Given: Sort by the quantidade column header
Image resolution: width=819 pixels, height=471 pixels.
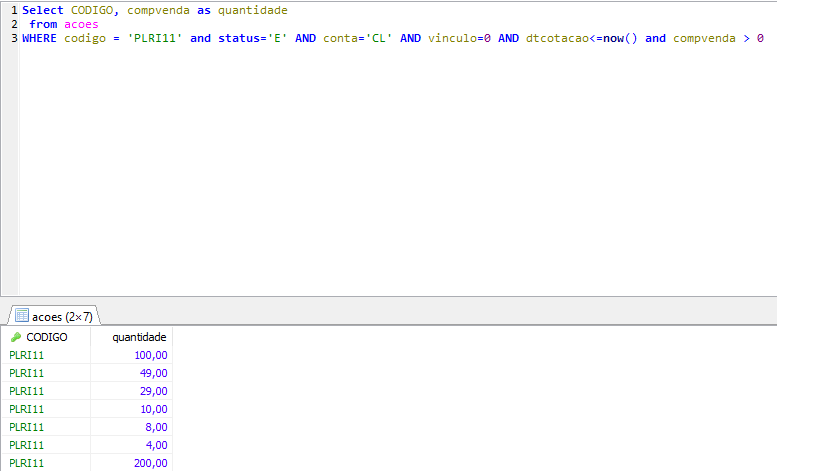Looking at the screenshot, I should click(132, 337).
